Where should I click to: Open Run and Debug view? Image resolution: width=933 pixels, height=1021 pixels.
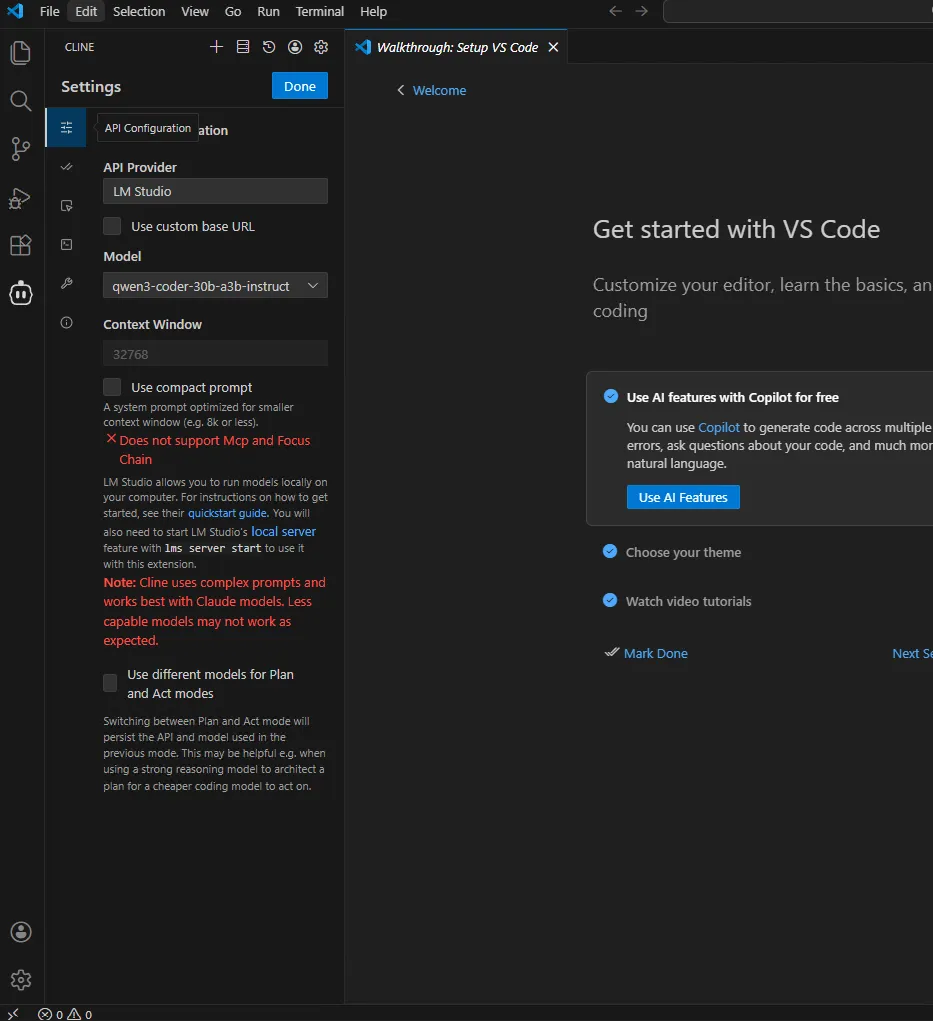(x=21, y=198)
